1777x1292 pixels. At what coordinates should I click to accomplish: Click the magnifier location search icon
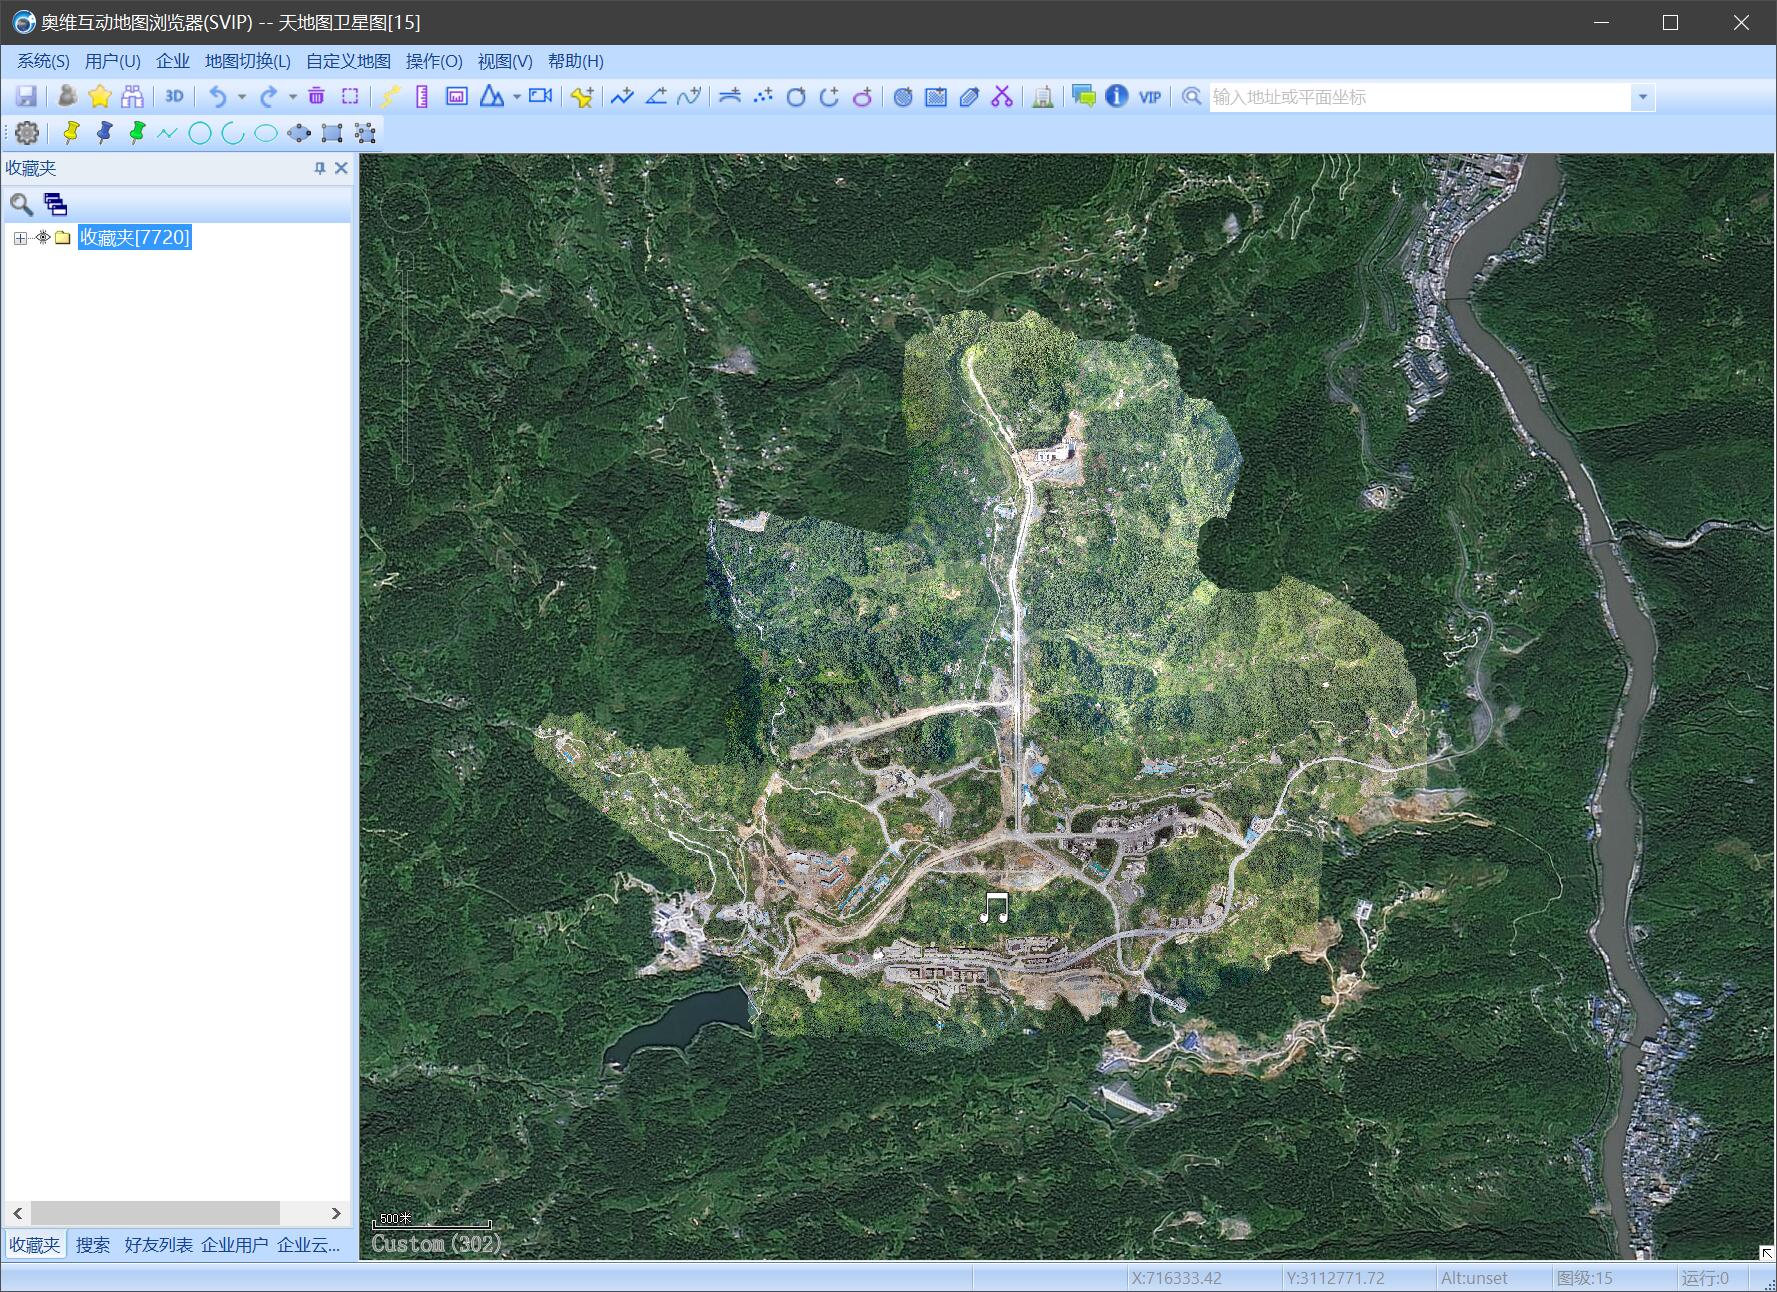1191,96
